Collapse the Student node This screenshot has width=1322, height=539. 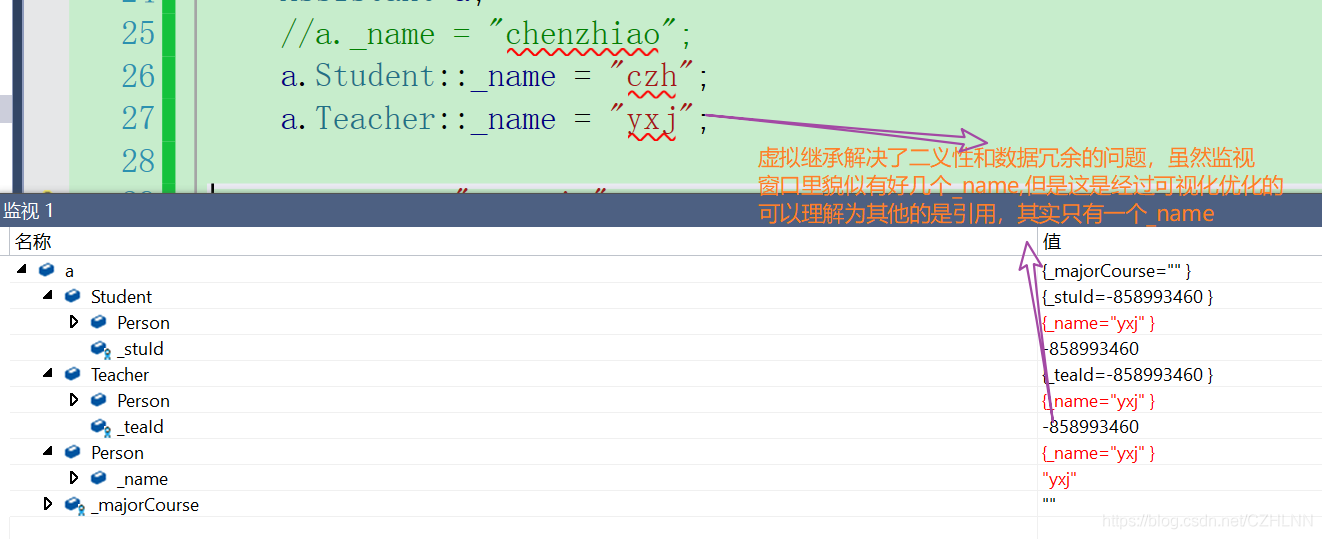point(48,296)
